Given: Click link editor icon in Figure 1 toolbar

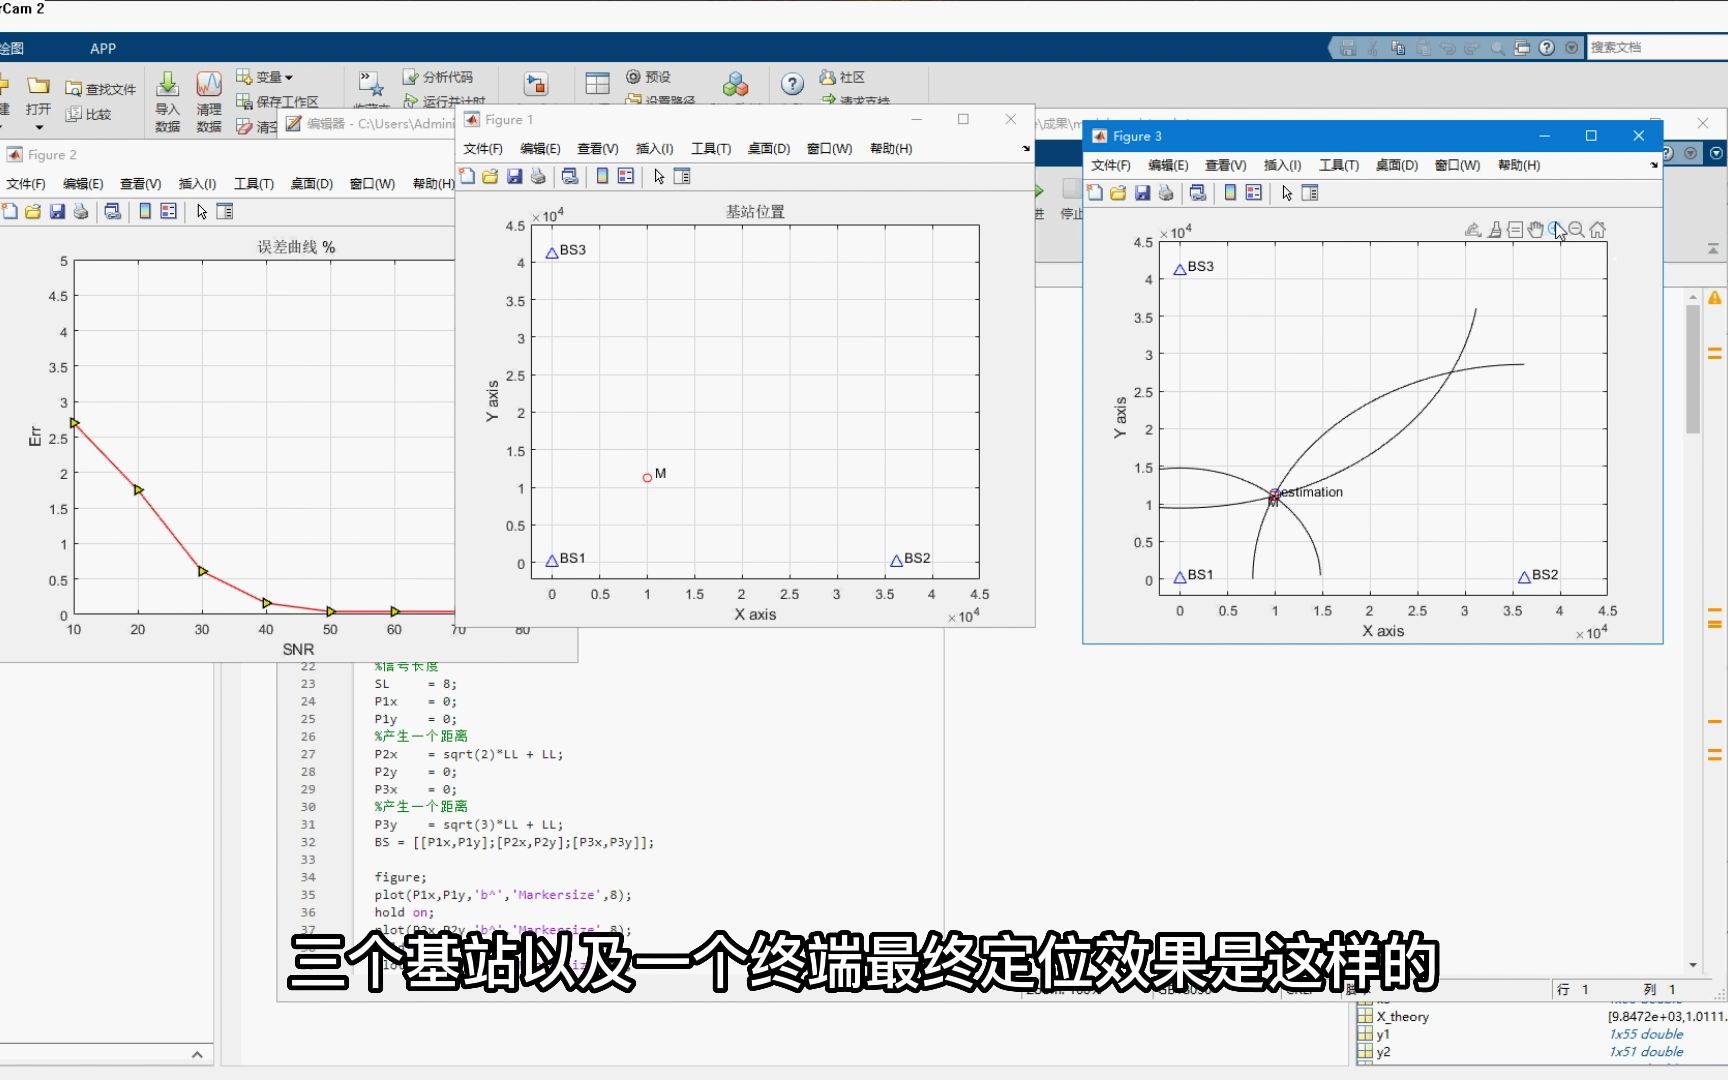Looking at the screenshot, I should [x=570, y=176].
